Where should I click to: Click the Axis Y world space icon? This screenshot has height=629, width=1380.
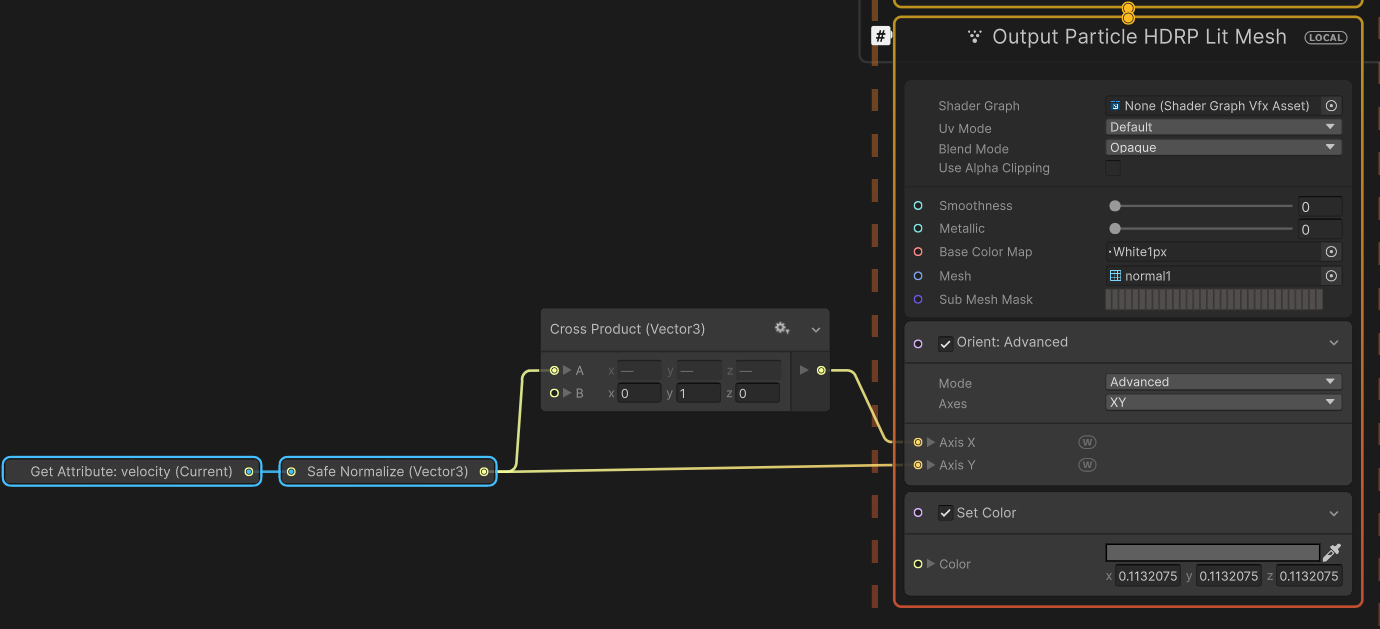(x=1087, y=465)
